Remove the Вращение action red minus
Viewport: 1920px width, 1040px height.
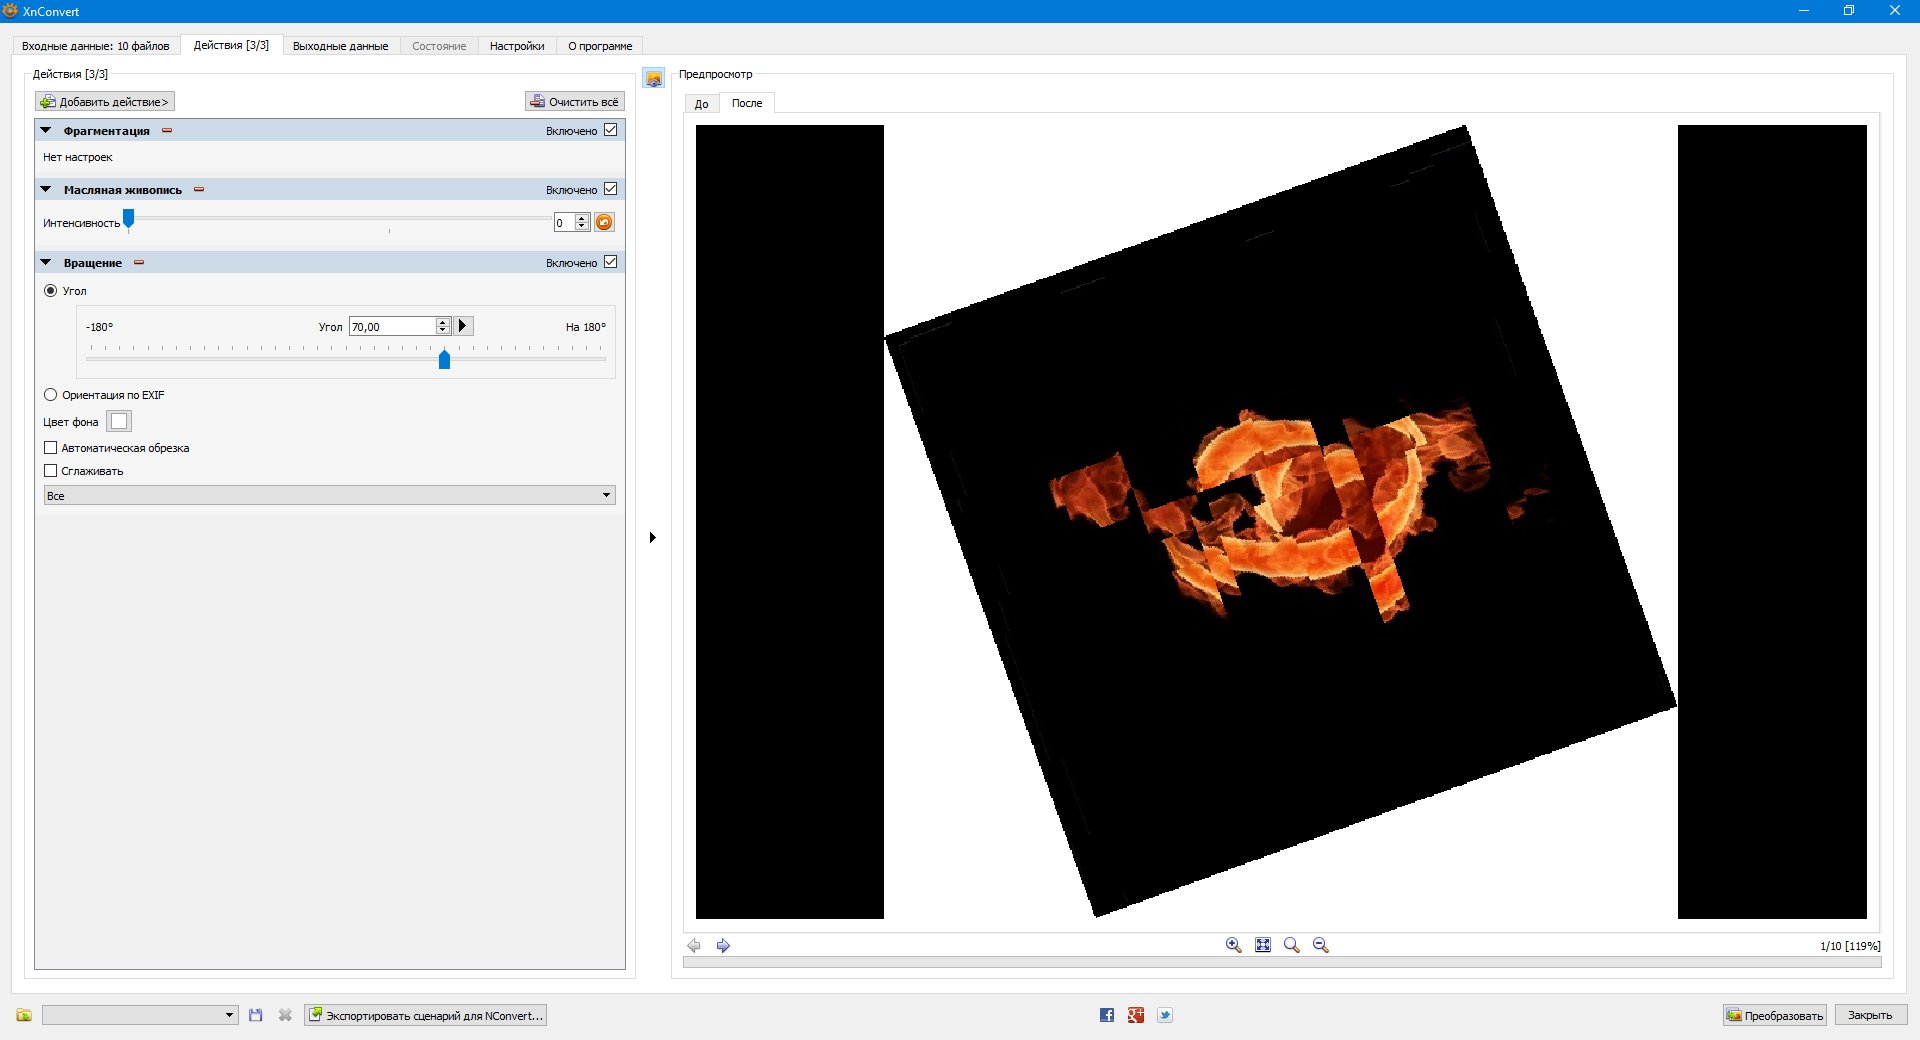click(x=139, y=263)
